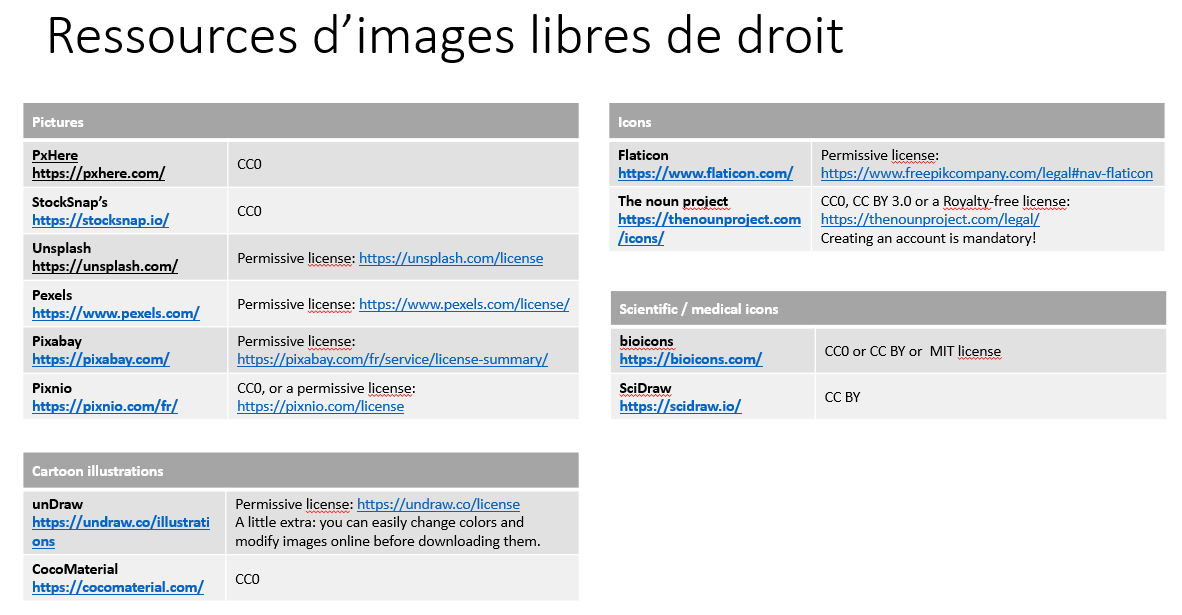Image resolution: width=1182 pixels, height=615 pixels.
Task: Select the 'Flaticon' name text
Action: pos(643,155)
